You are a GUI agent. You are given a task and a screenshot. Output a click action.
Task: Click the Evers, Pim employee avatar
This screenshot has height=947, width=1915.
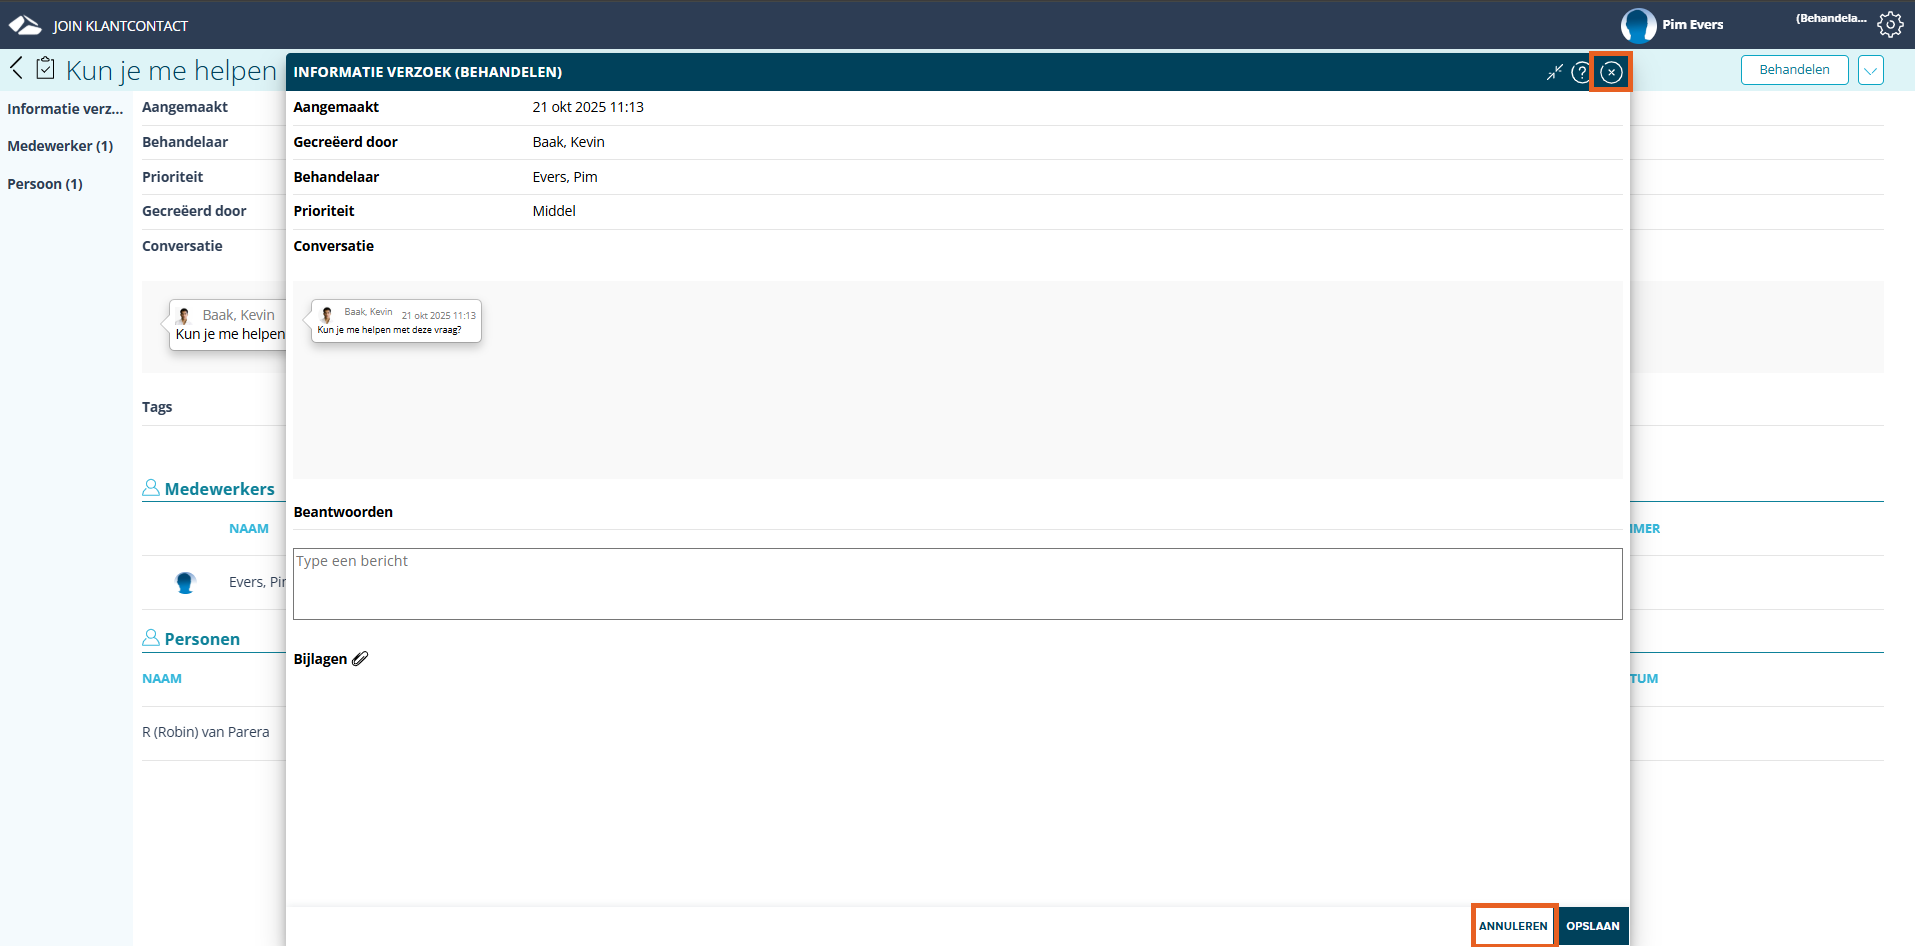click(185, 582)
